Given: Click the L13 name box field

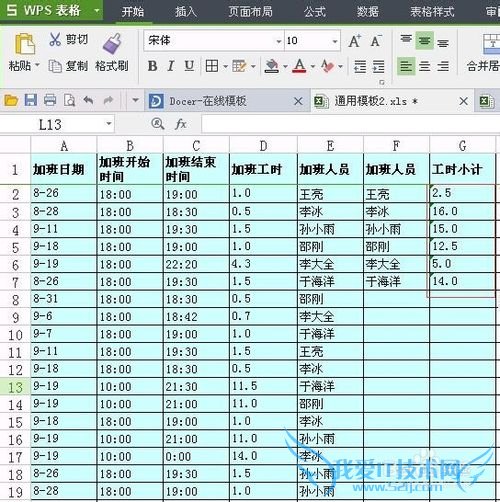Looking at the screenshot, I should [x=51, y=124].
